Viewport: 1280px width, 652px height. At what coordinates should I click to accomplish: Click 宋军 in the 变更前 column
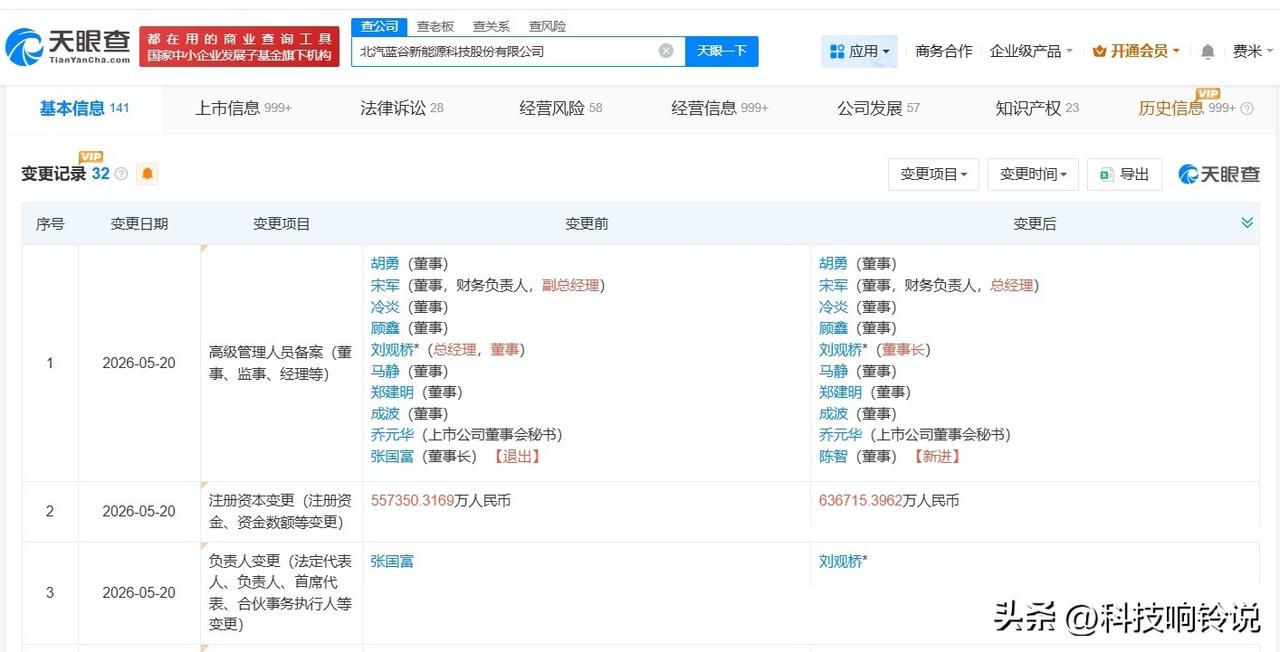(x=385, y=285)
